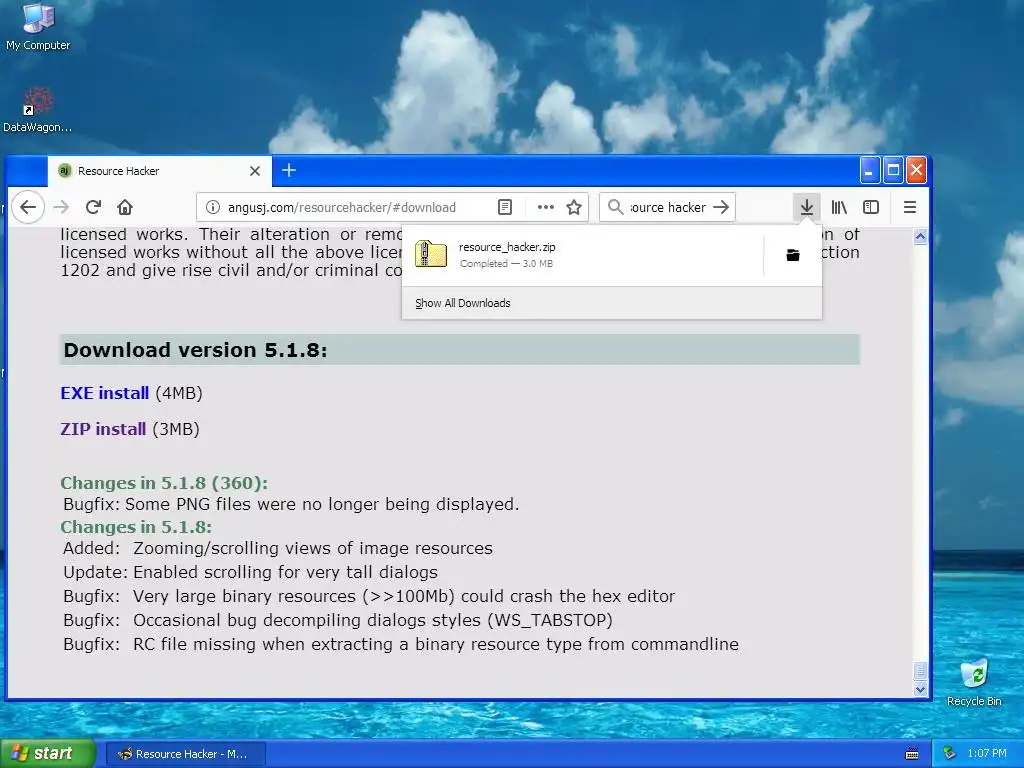Click Show All Downloads

click(x=463, y=303)
